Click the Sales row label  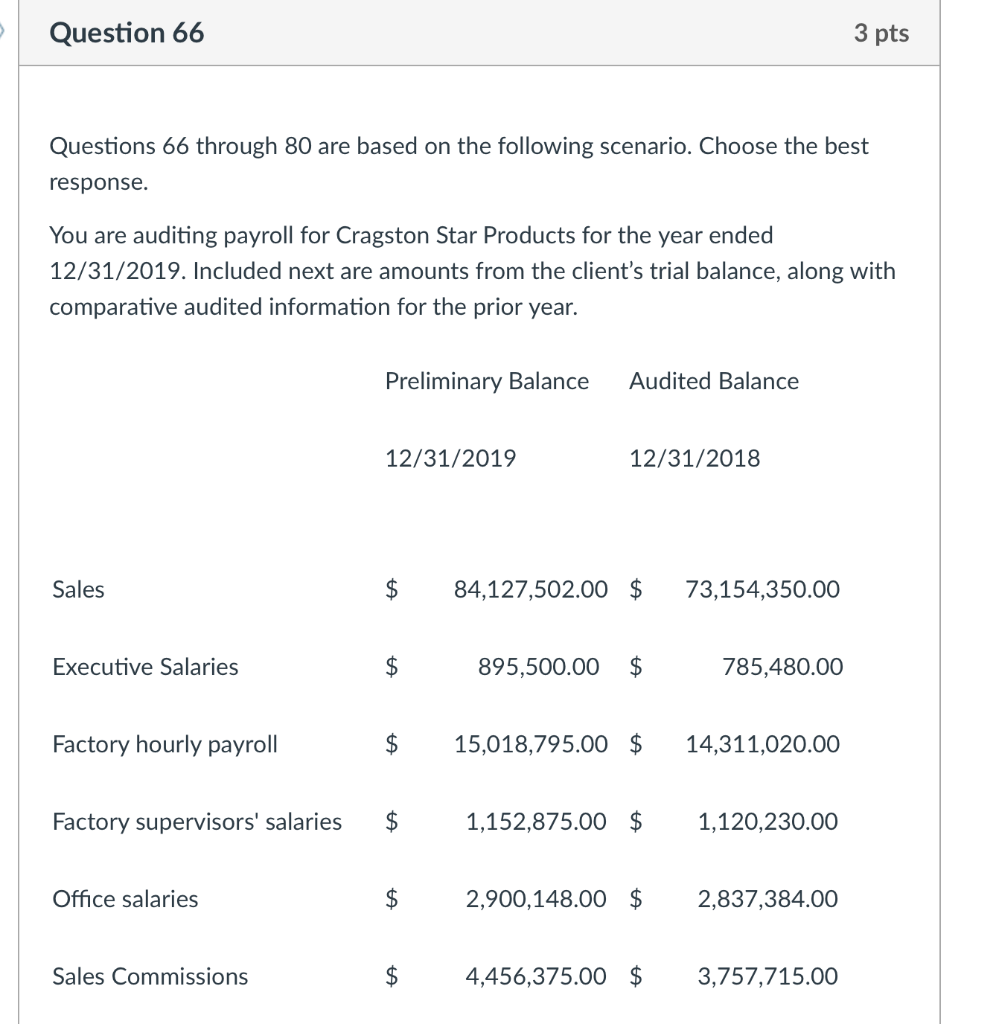point(78,590)
